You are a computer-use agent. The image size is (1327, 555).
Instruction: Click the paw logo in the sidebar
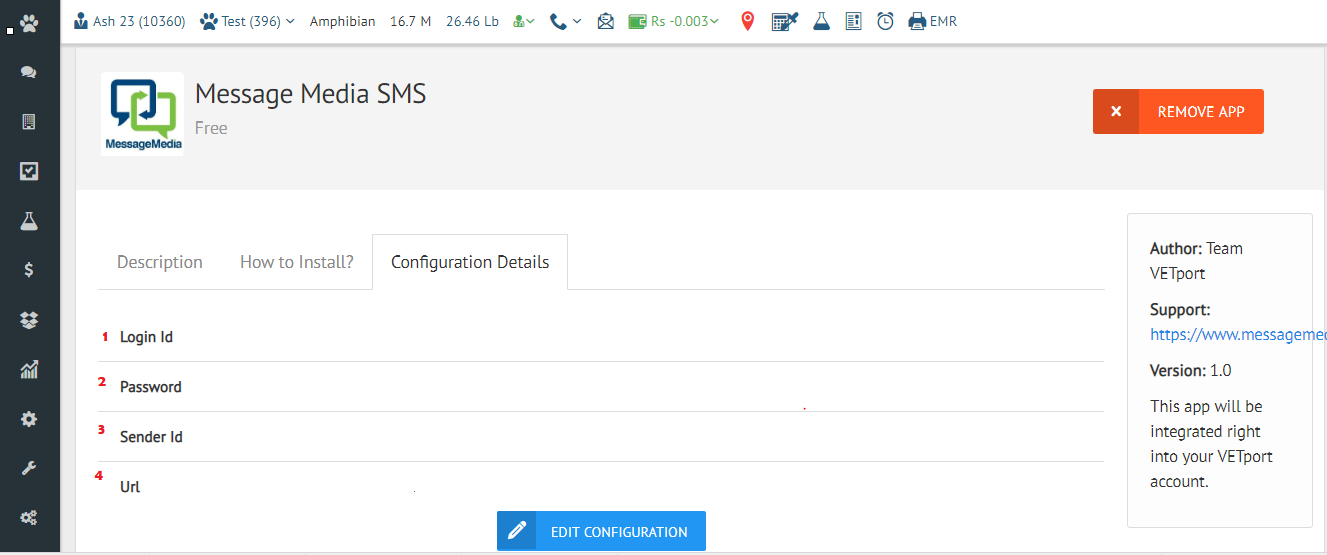point(29,22)
